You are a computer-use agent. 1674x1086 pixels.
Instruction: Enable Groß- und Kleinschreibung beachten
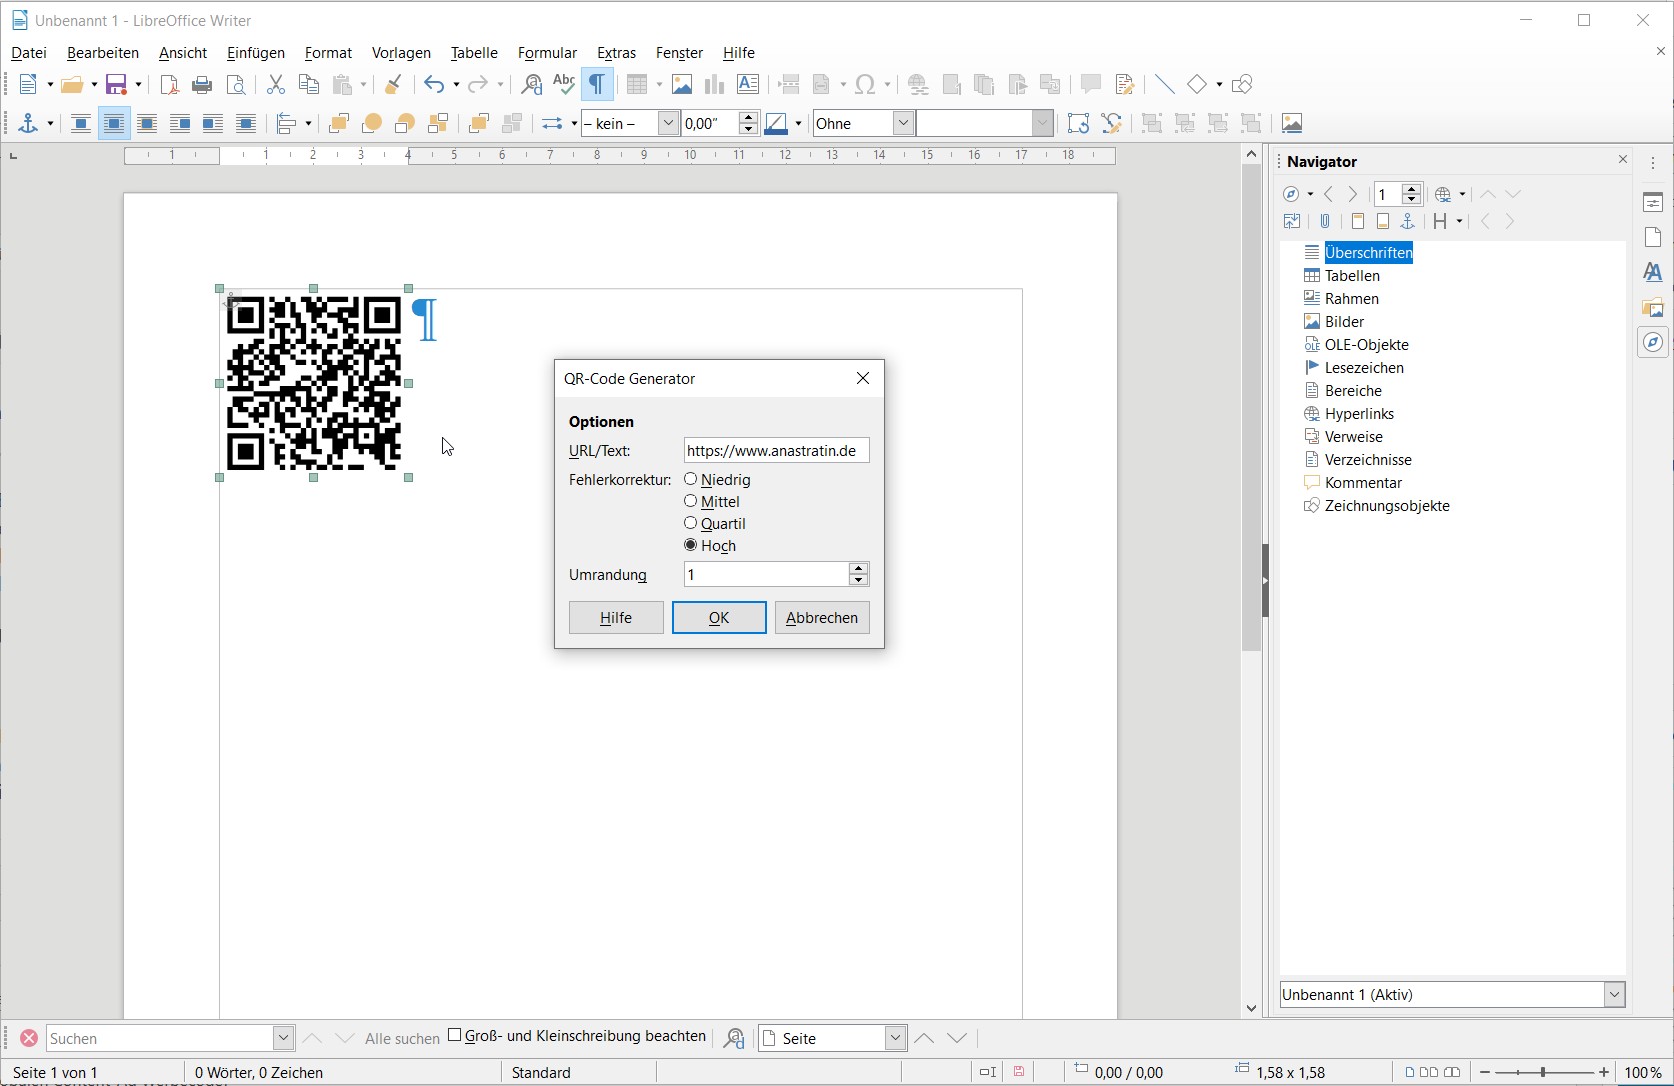(x=455, y=1037)
